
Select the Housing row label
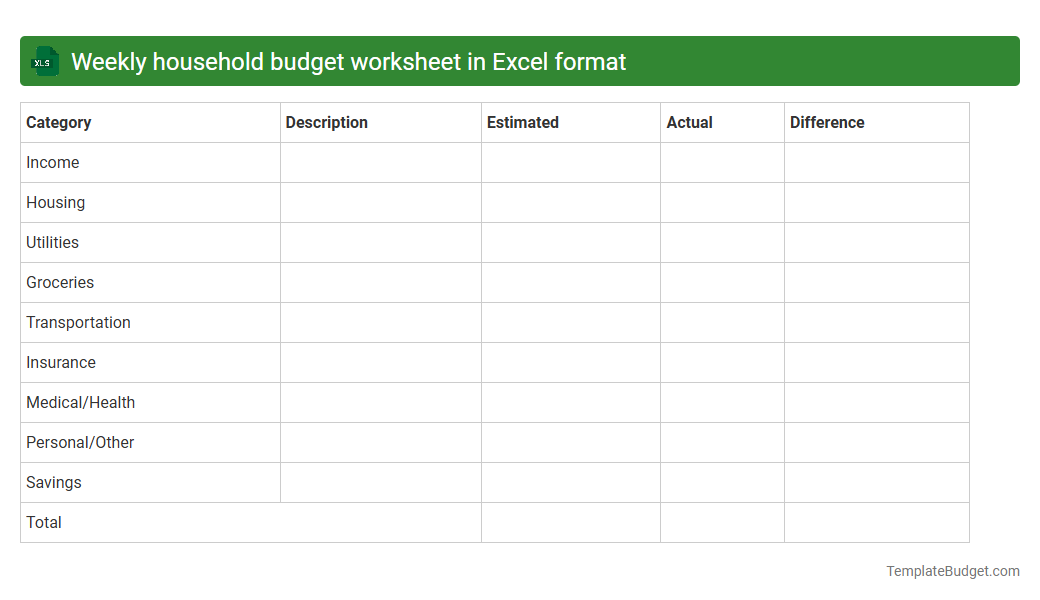(x=55, y=202)
